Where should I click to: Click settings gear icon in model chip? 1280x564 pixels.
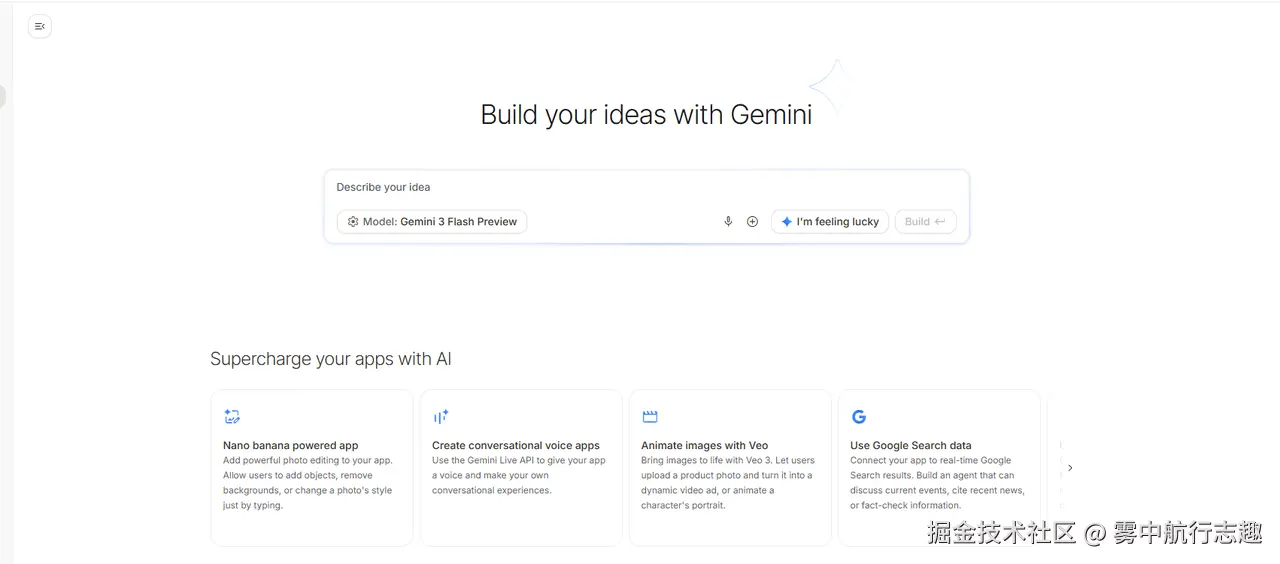pos(353,222)
